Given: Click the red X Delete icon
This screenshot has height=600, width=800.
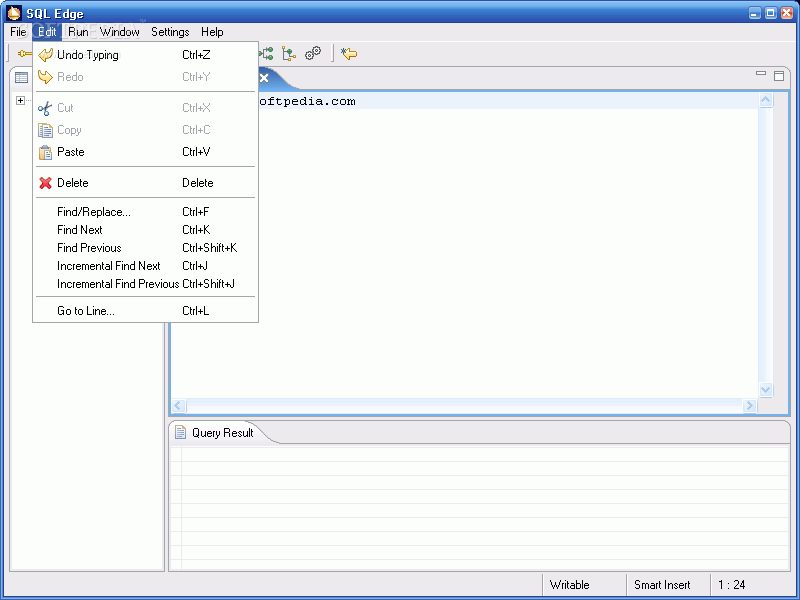Looking at the screenshot, I should [x=45, y=183].
